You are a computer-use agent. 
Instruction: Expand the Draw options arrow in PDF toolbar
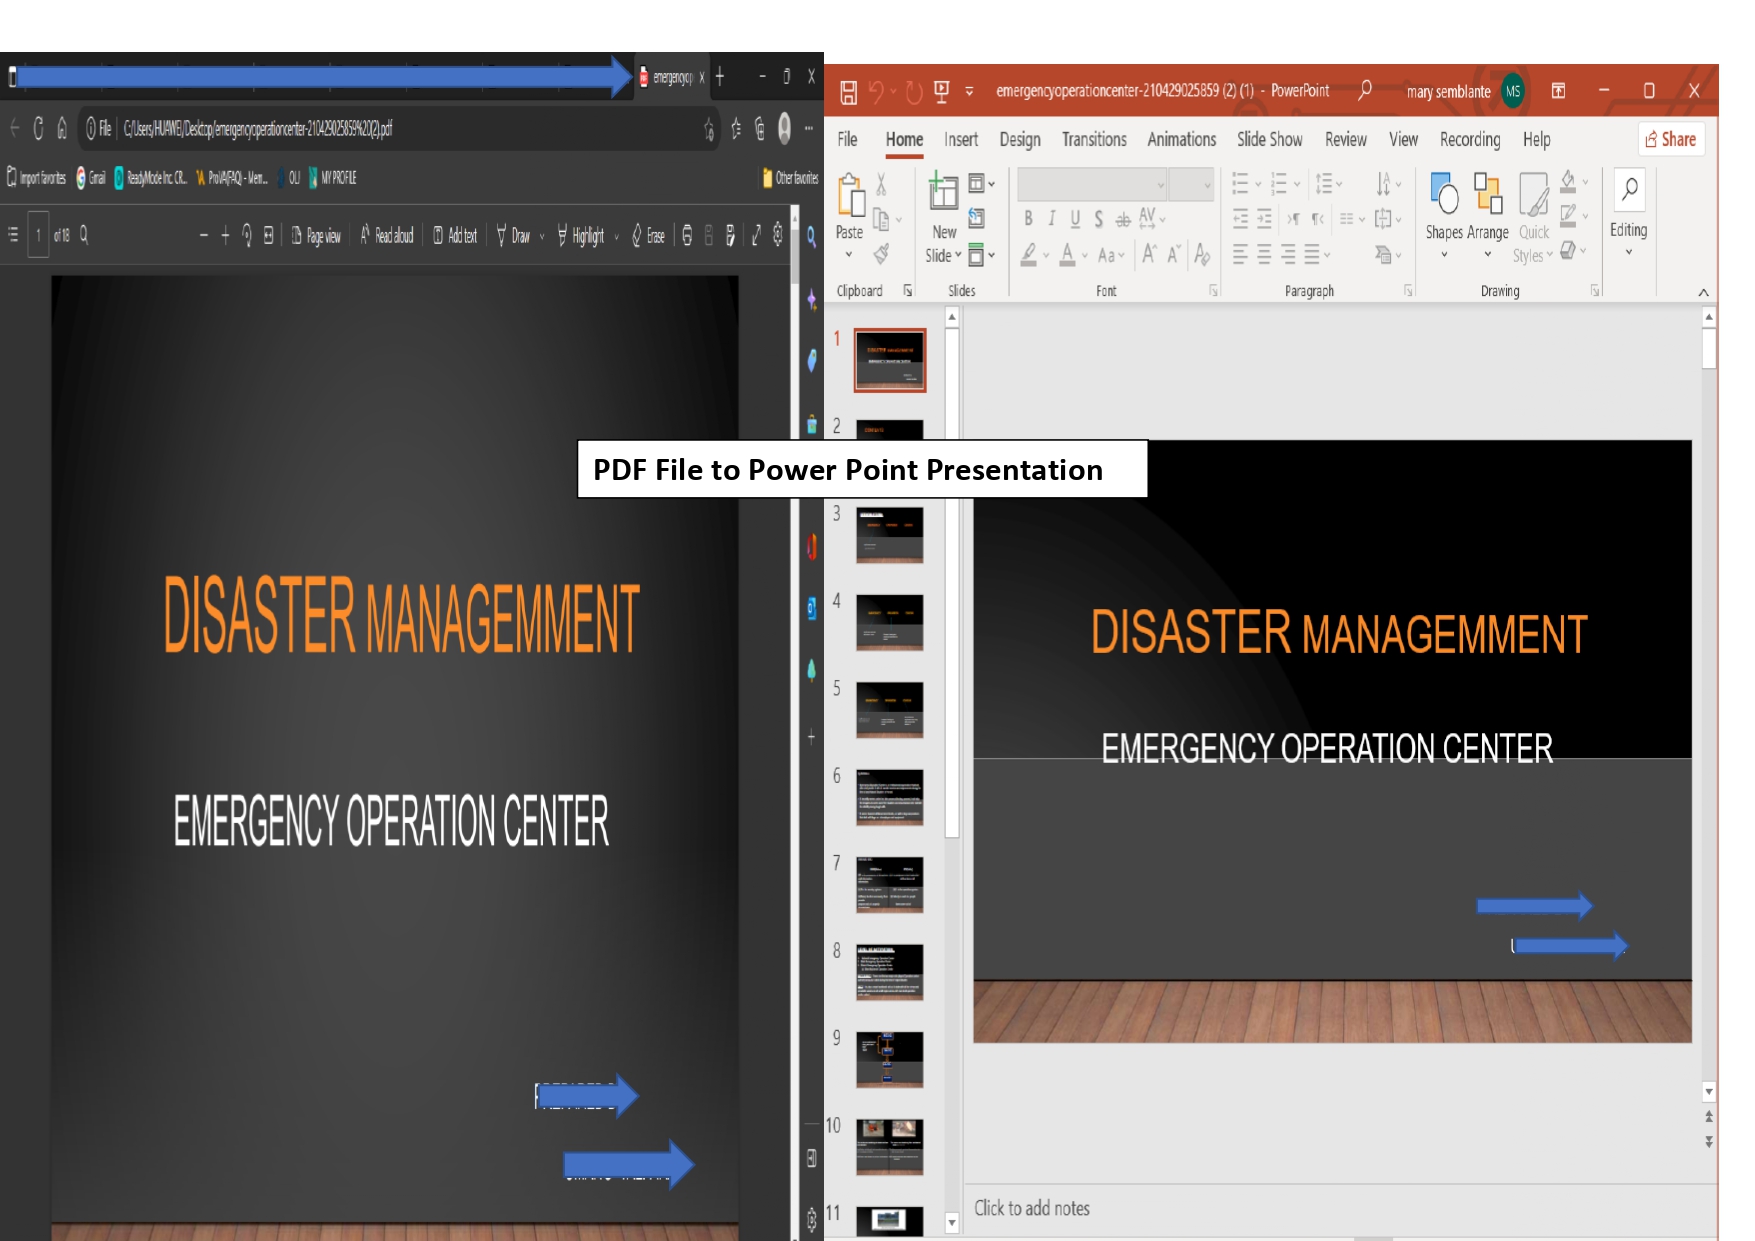(x=542, y=236)
